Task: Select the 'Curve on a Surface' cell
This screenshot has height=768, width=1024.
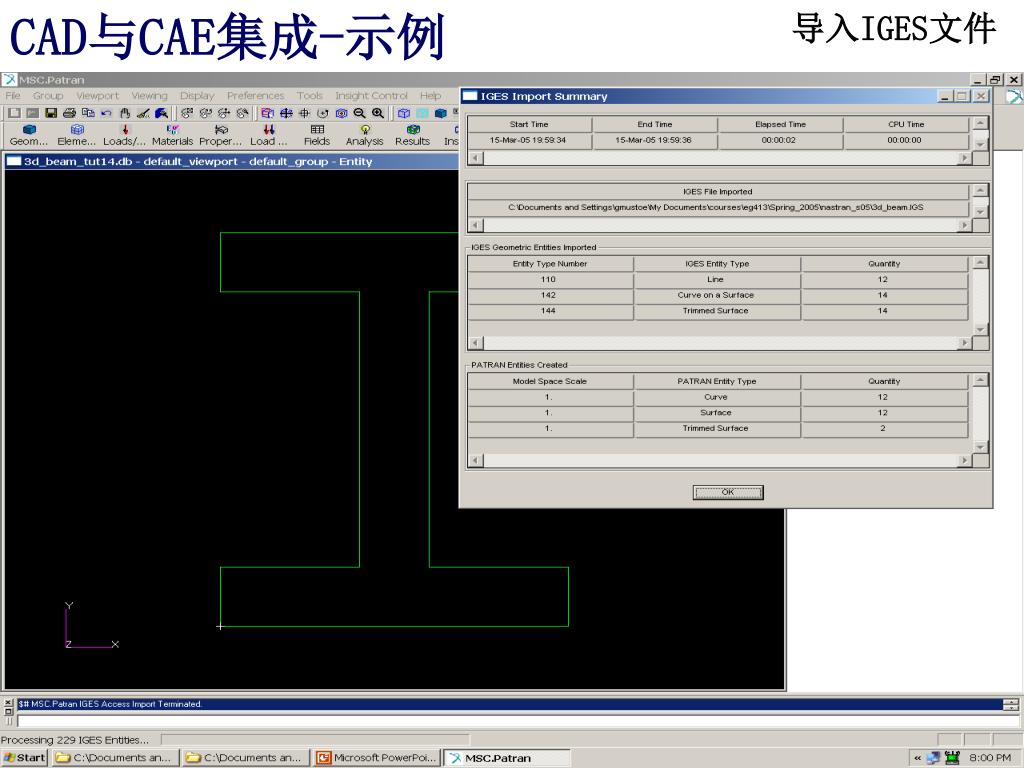Action: [x=717, y=295]
